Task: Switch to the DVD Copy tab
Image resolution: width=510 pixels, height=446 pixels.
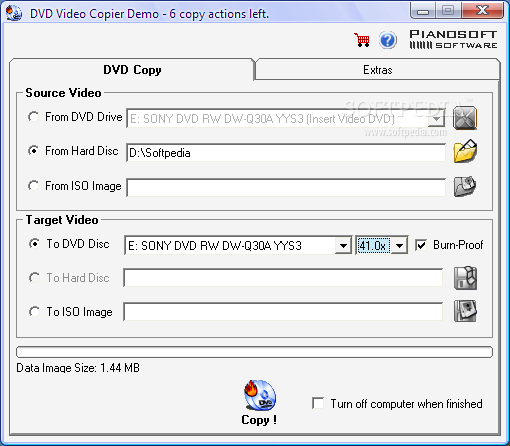Action: pos(132,70)
